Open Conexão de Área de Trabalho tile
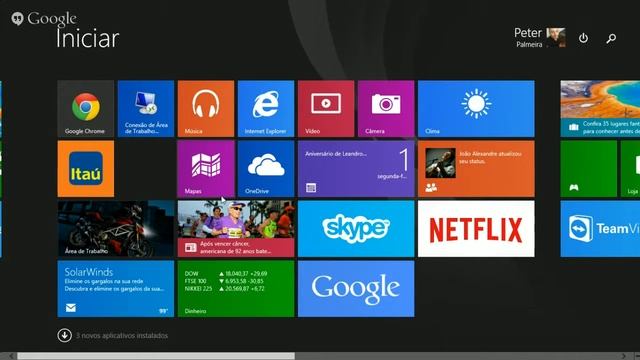Screen dimensions: 640x360 146,109
